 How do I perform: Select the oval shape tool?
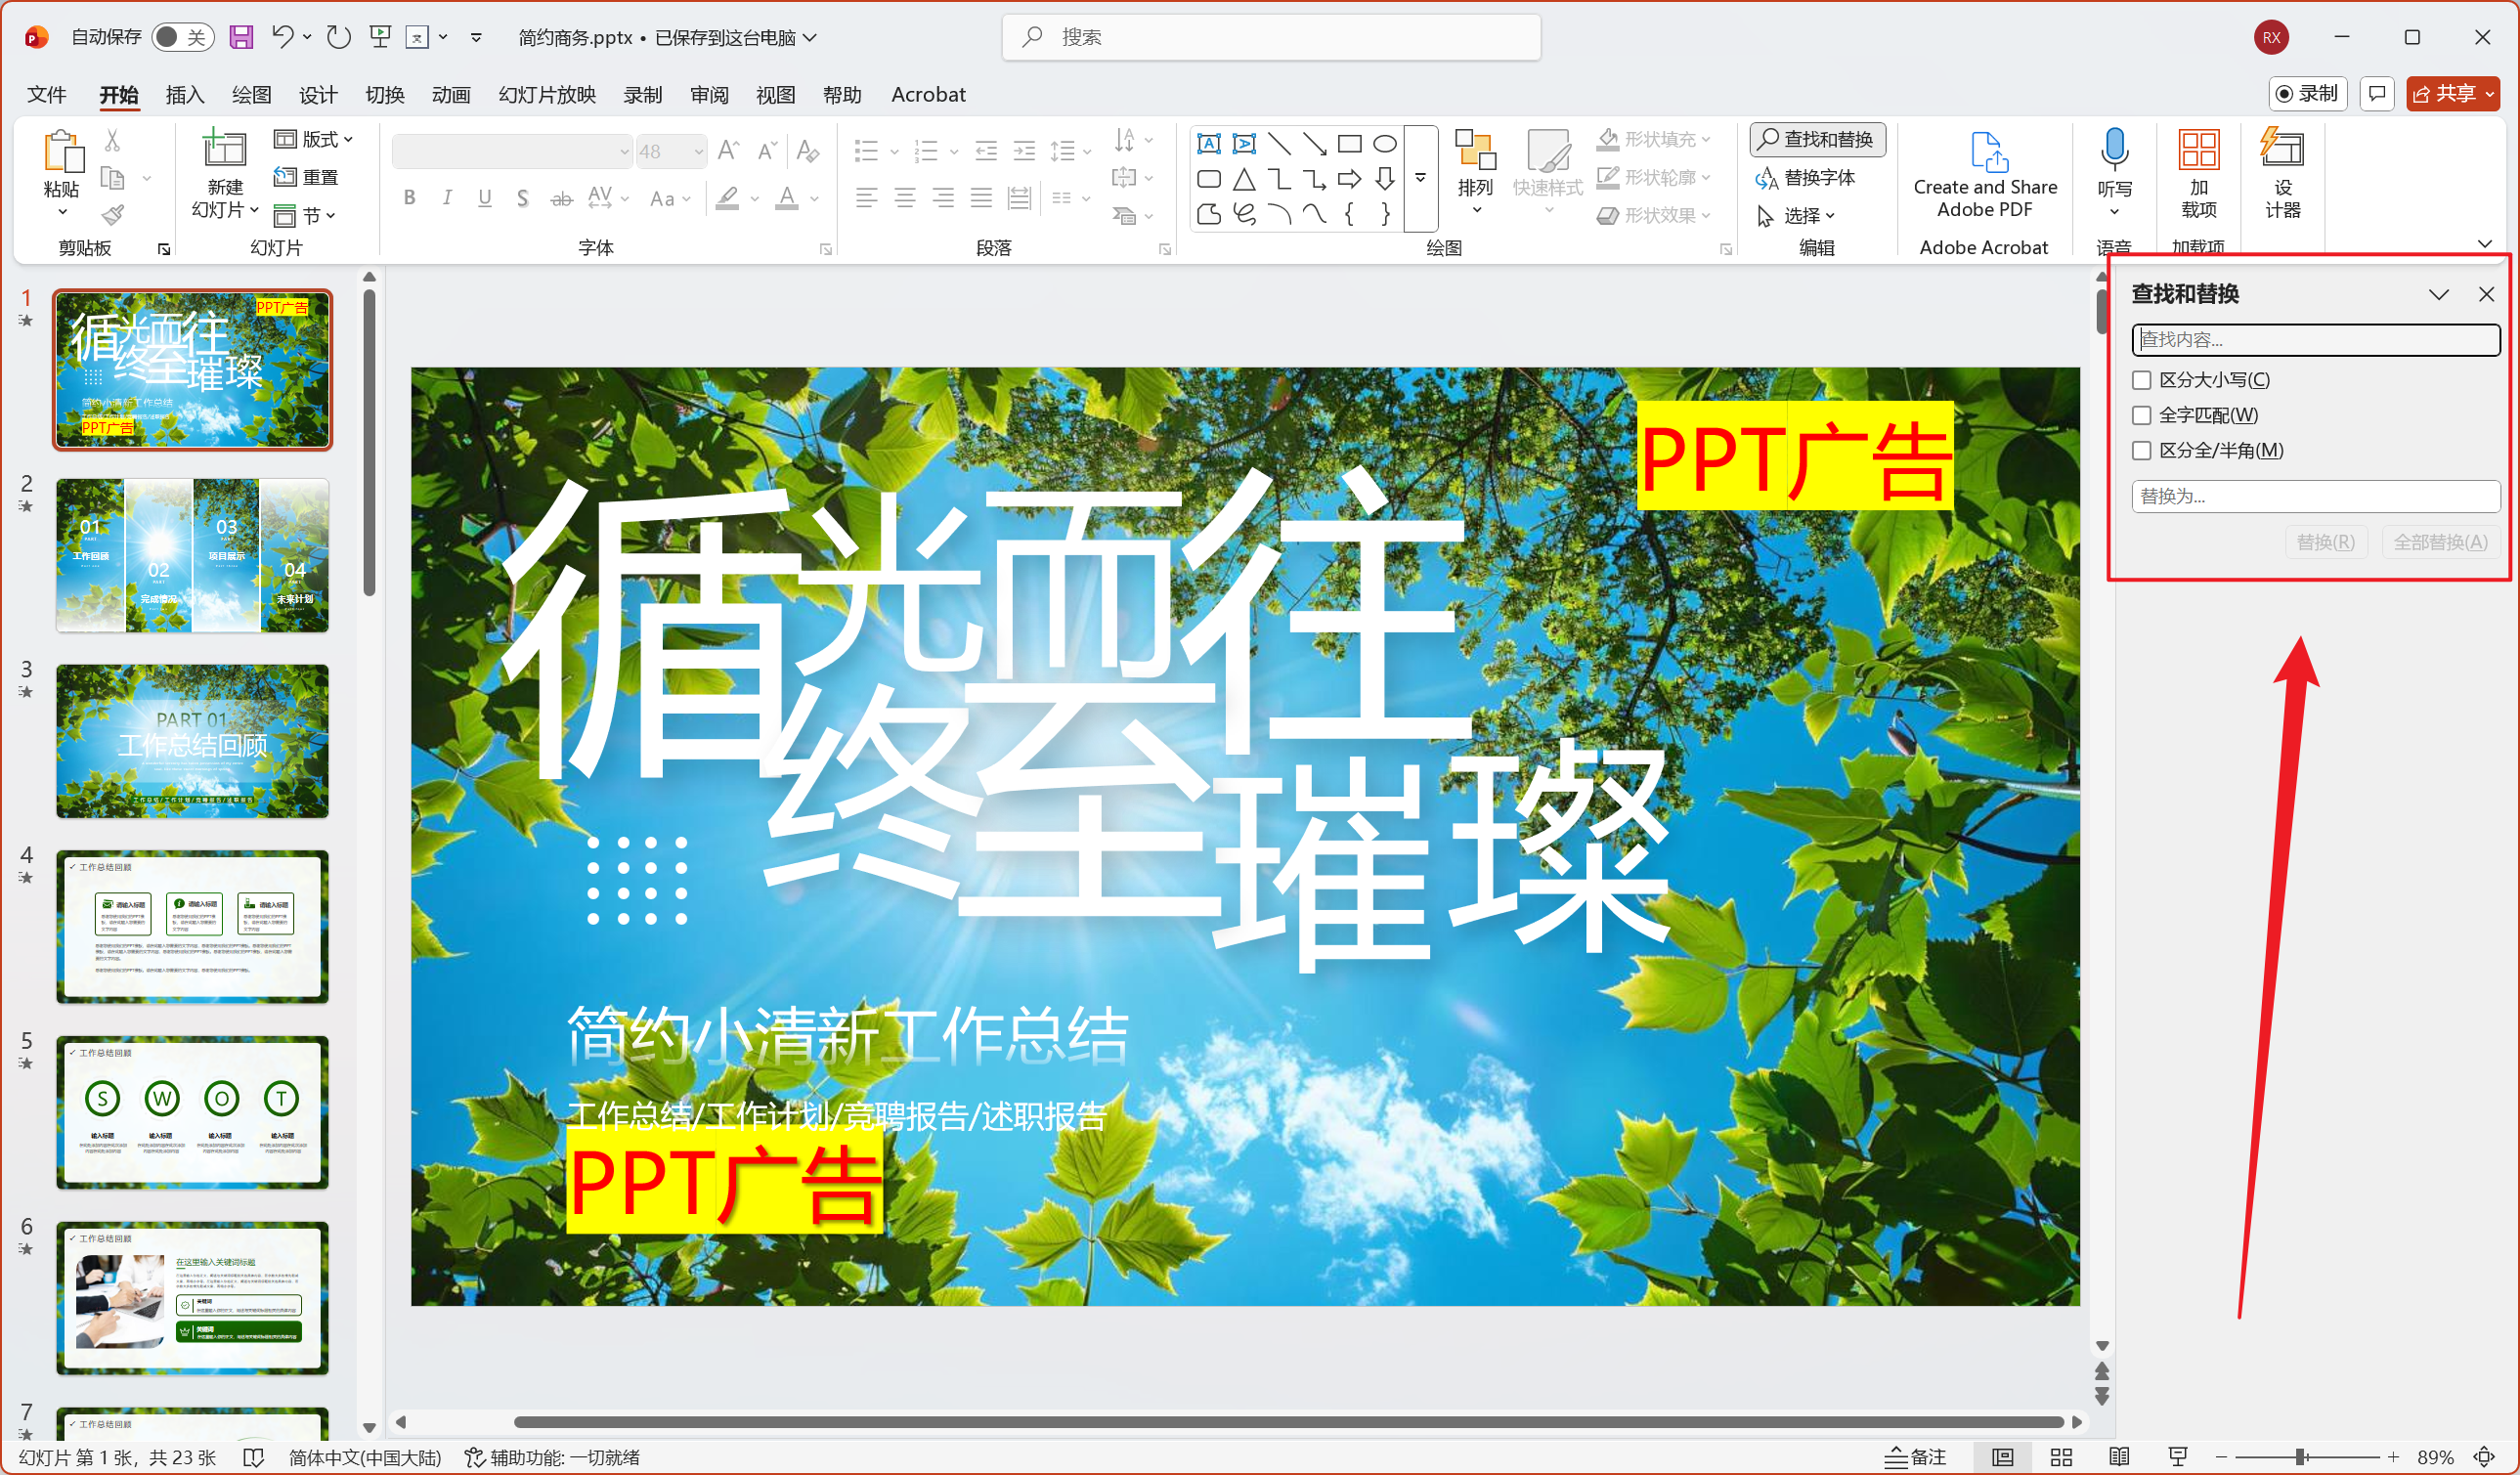click(x=1383, y=143)
